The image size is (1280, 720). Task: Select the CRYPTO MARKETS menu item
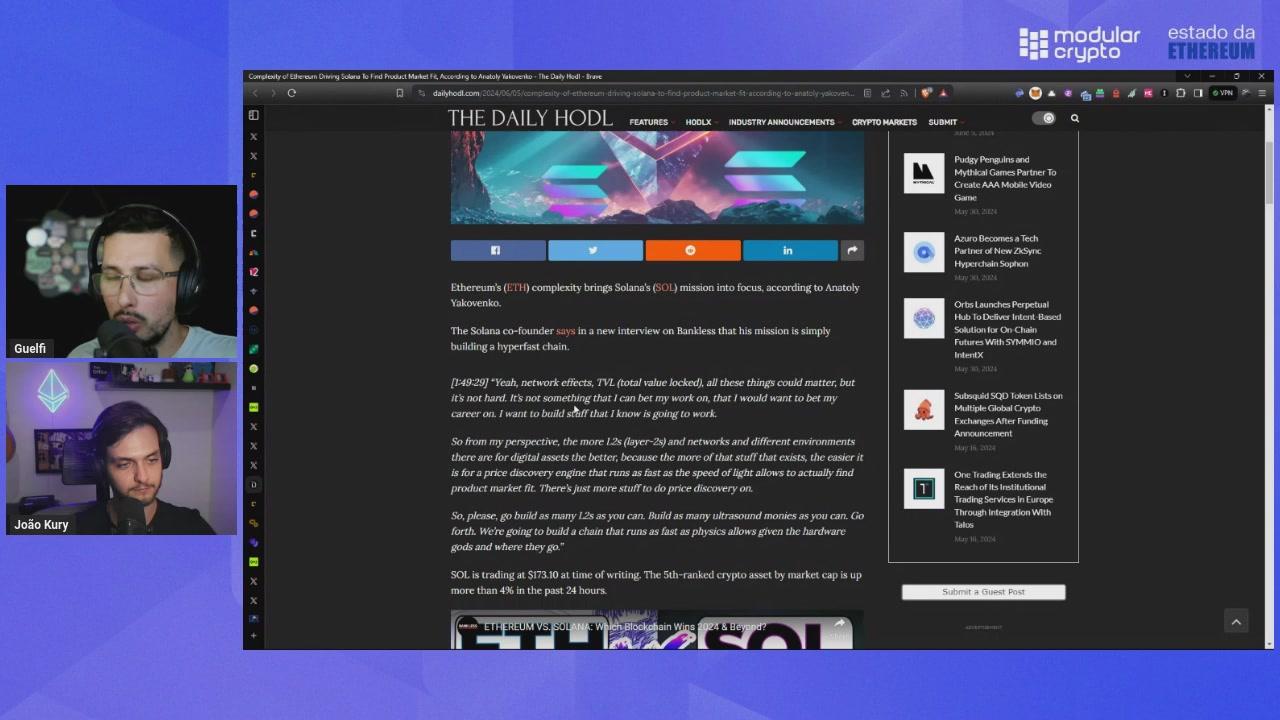coord(883,121)
